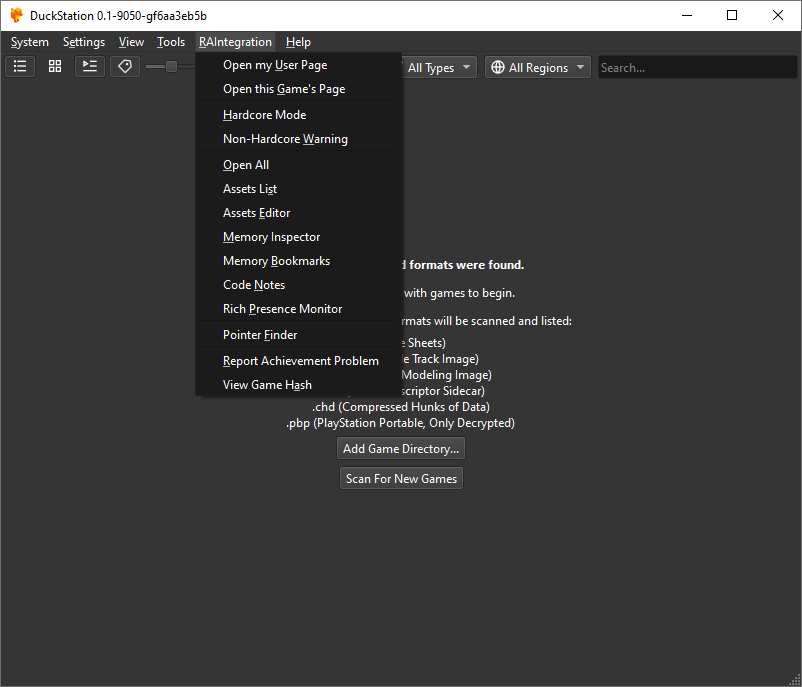Image resolution: width=802 pixels, height=687 pixels.
Task: Click the tag icon in the toolbar
Action: click(124, 66)
